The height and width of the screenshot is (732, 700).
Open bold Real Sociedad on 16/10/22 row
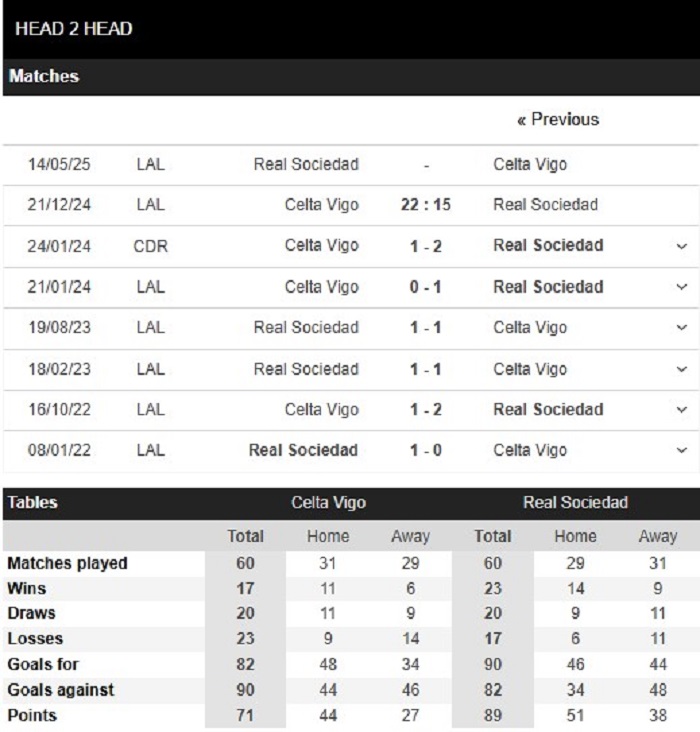tap(548, 409)
